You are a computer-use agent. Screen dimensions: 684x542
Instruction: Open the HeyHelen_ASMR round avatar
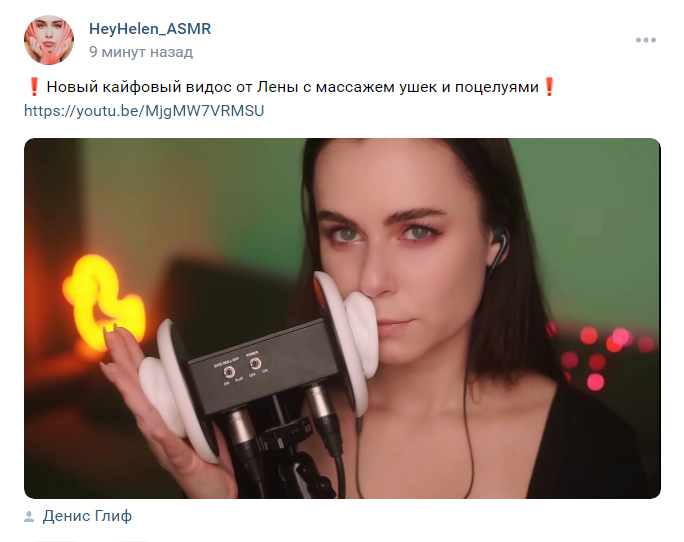(49, 40)
